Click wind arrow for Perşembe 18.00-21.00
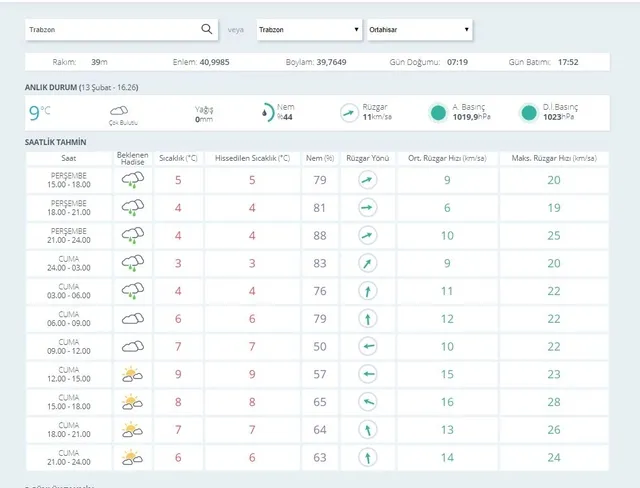 [367, 207]
